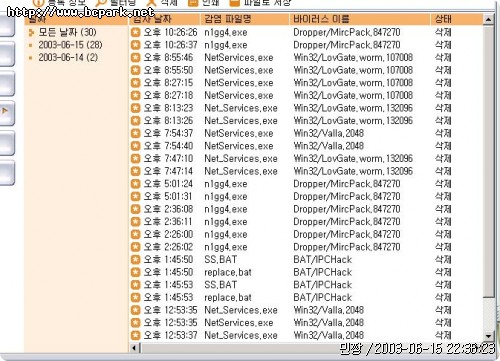Select NetServices.exe in the 오후 8:55:46 row

[x=239, y=58]
